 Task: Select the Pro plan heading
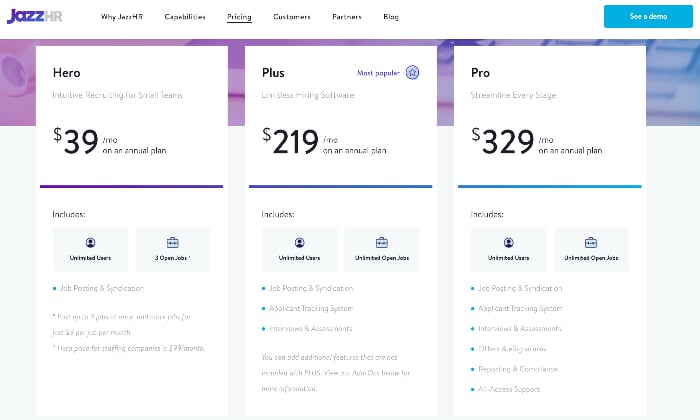tap(480, 73)
